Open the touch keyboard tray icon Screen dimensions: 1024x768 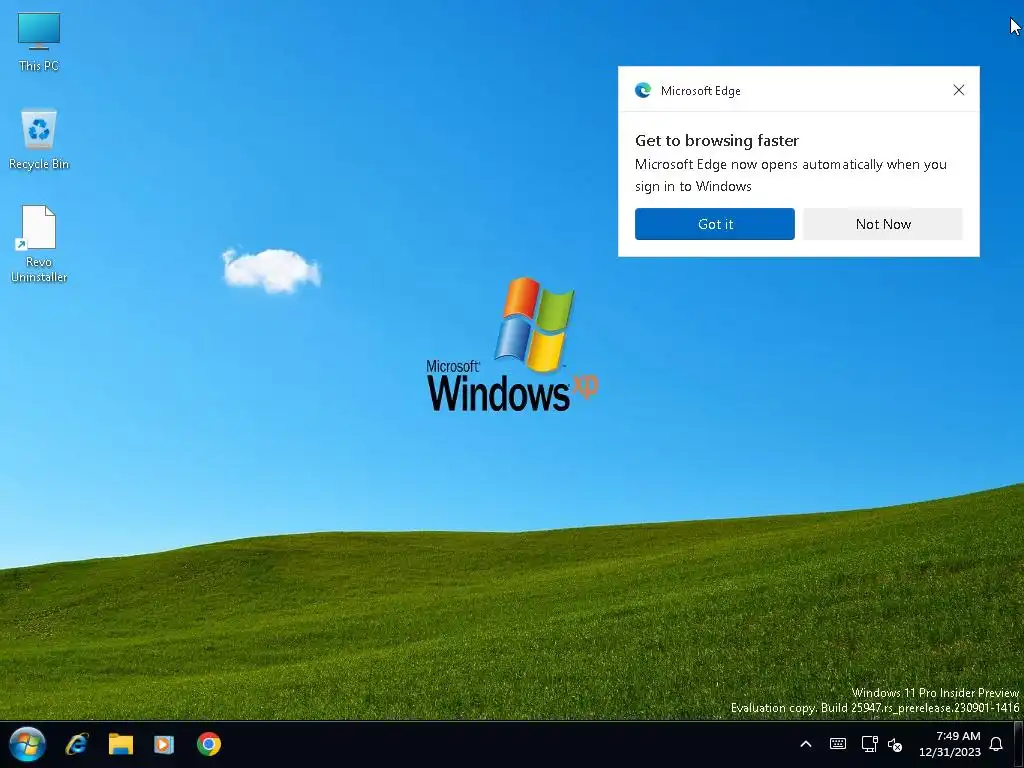tap(838, 744)
